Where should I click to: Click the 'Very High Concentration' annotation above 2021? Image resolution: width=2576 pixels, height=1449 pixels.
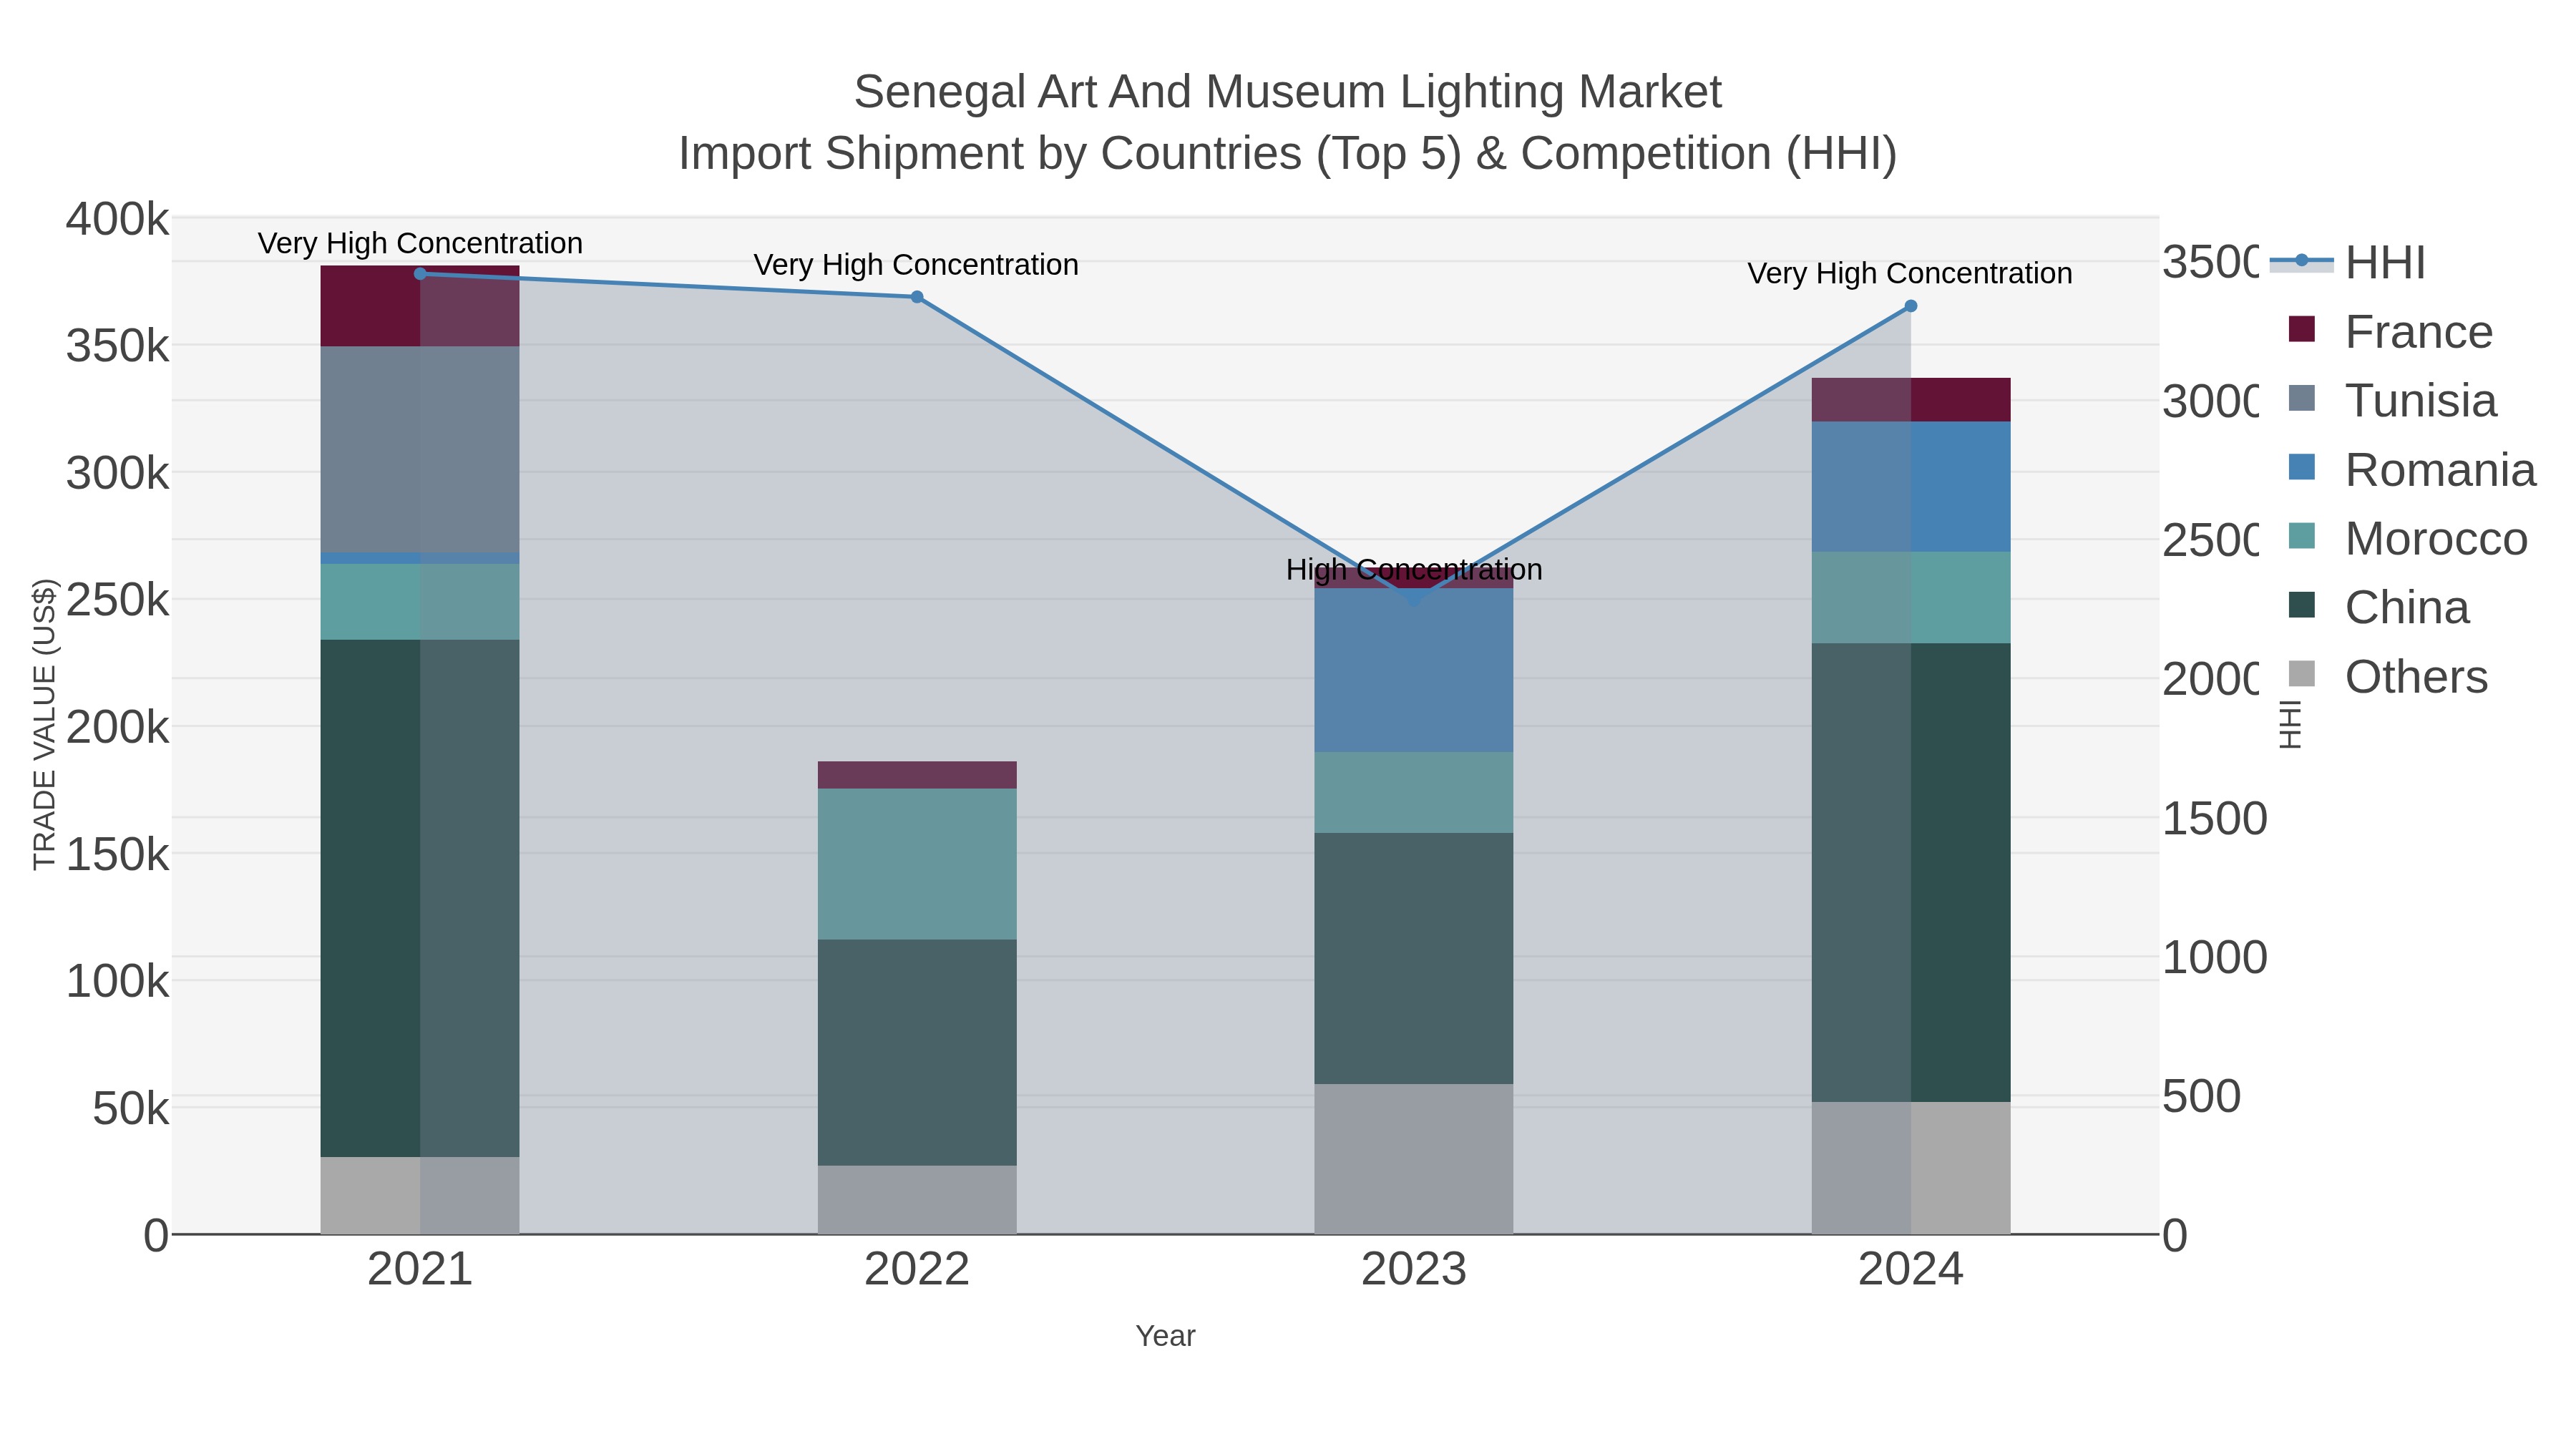pyautogui.click(x=420, y=243)
